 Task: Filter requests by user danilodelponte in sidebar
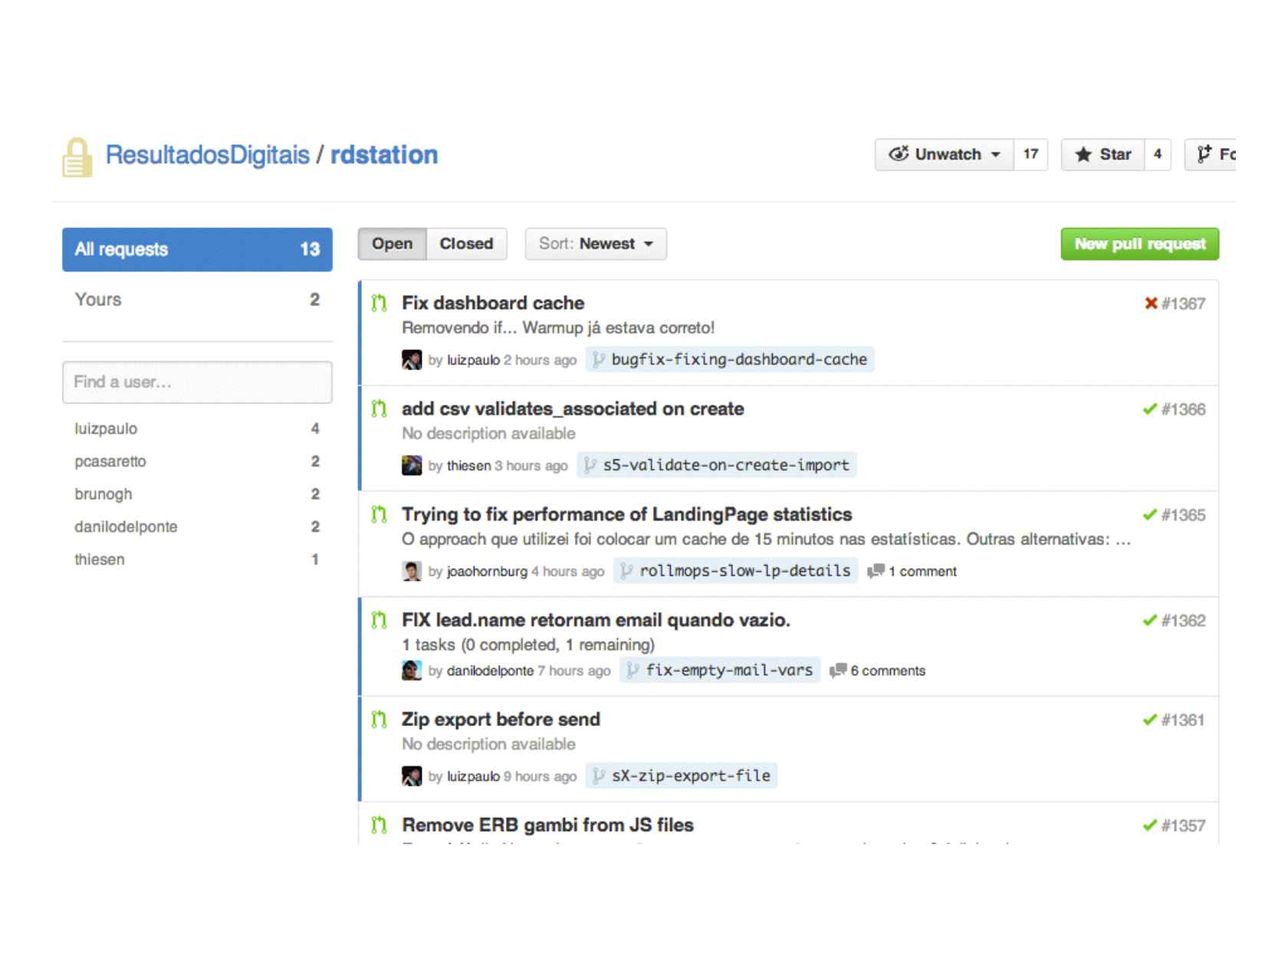[126, 527]
